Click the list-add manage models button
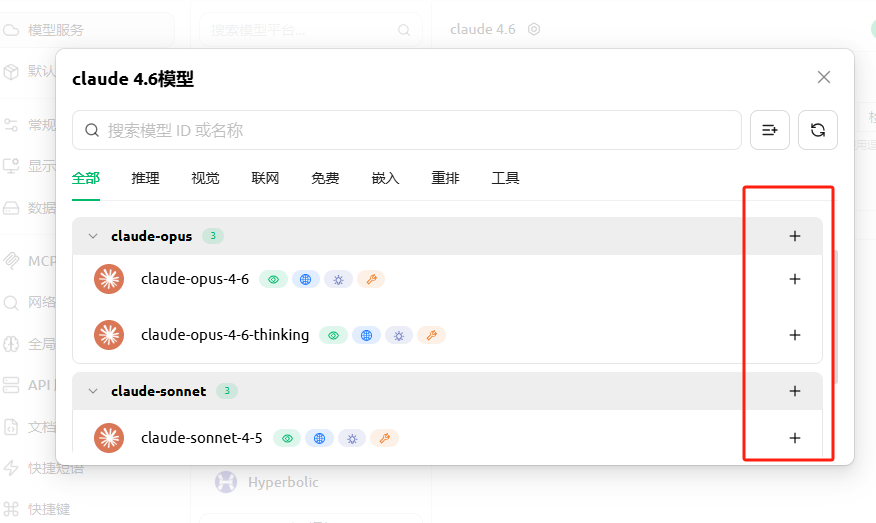This screenshot has width=876, height=523. pos(770,130)
